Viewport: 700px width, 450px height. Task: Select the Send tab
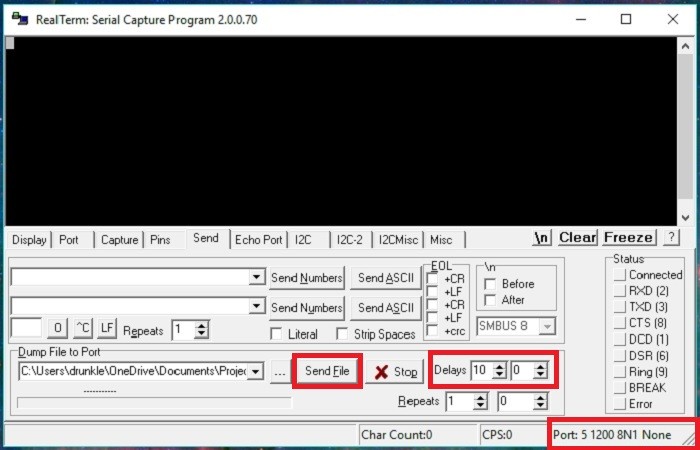tap(206, 238)
